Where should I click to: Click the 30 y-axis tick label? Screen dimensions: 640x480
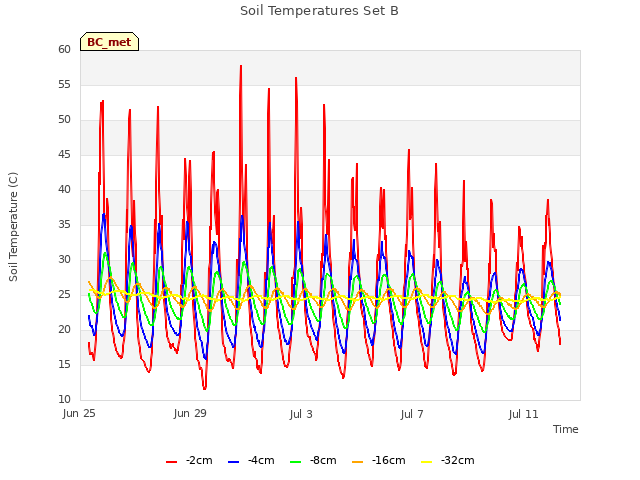point(64,259)
